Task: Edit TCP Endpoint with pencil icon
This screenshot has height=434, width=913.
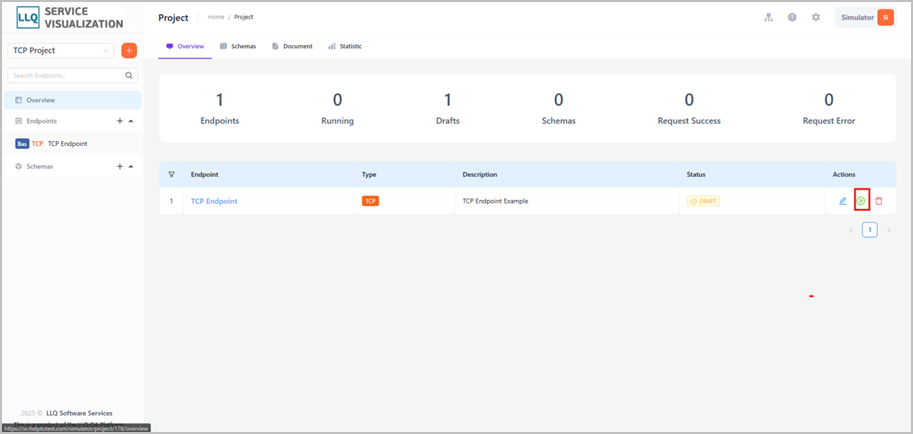Action: tap(842, 201)
